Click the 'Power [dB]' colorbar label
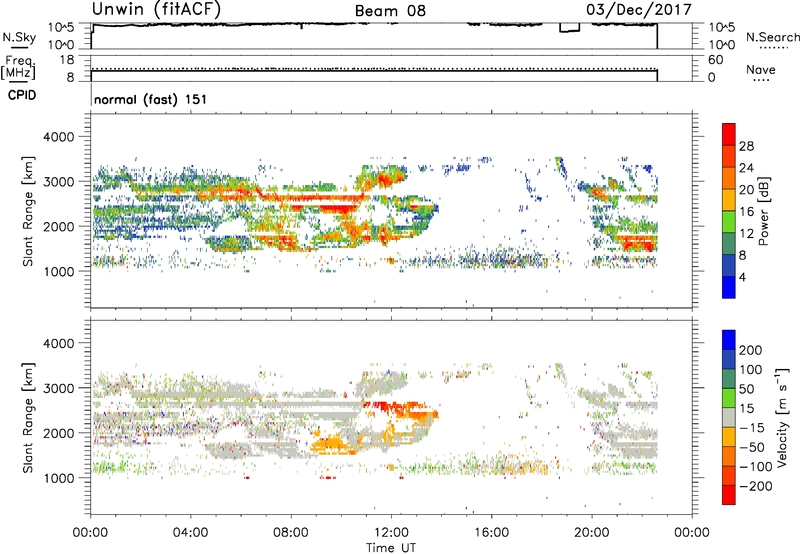 tap(764, 211)
